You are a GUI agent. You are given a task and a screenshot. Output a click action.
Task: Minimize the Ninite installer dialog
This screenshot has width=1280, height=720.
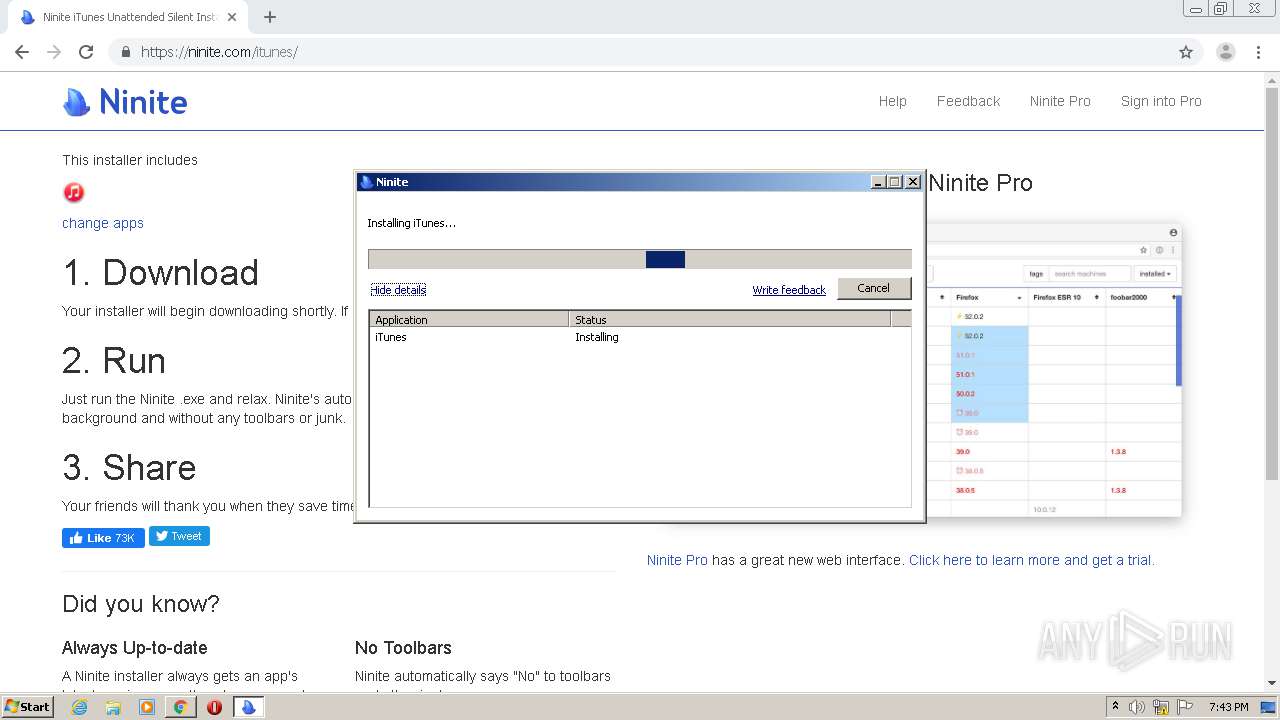click(x=878, y=182)
